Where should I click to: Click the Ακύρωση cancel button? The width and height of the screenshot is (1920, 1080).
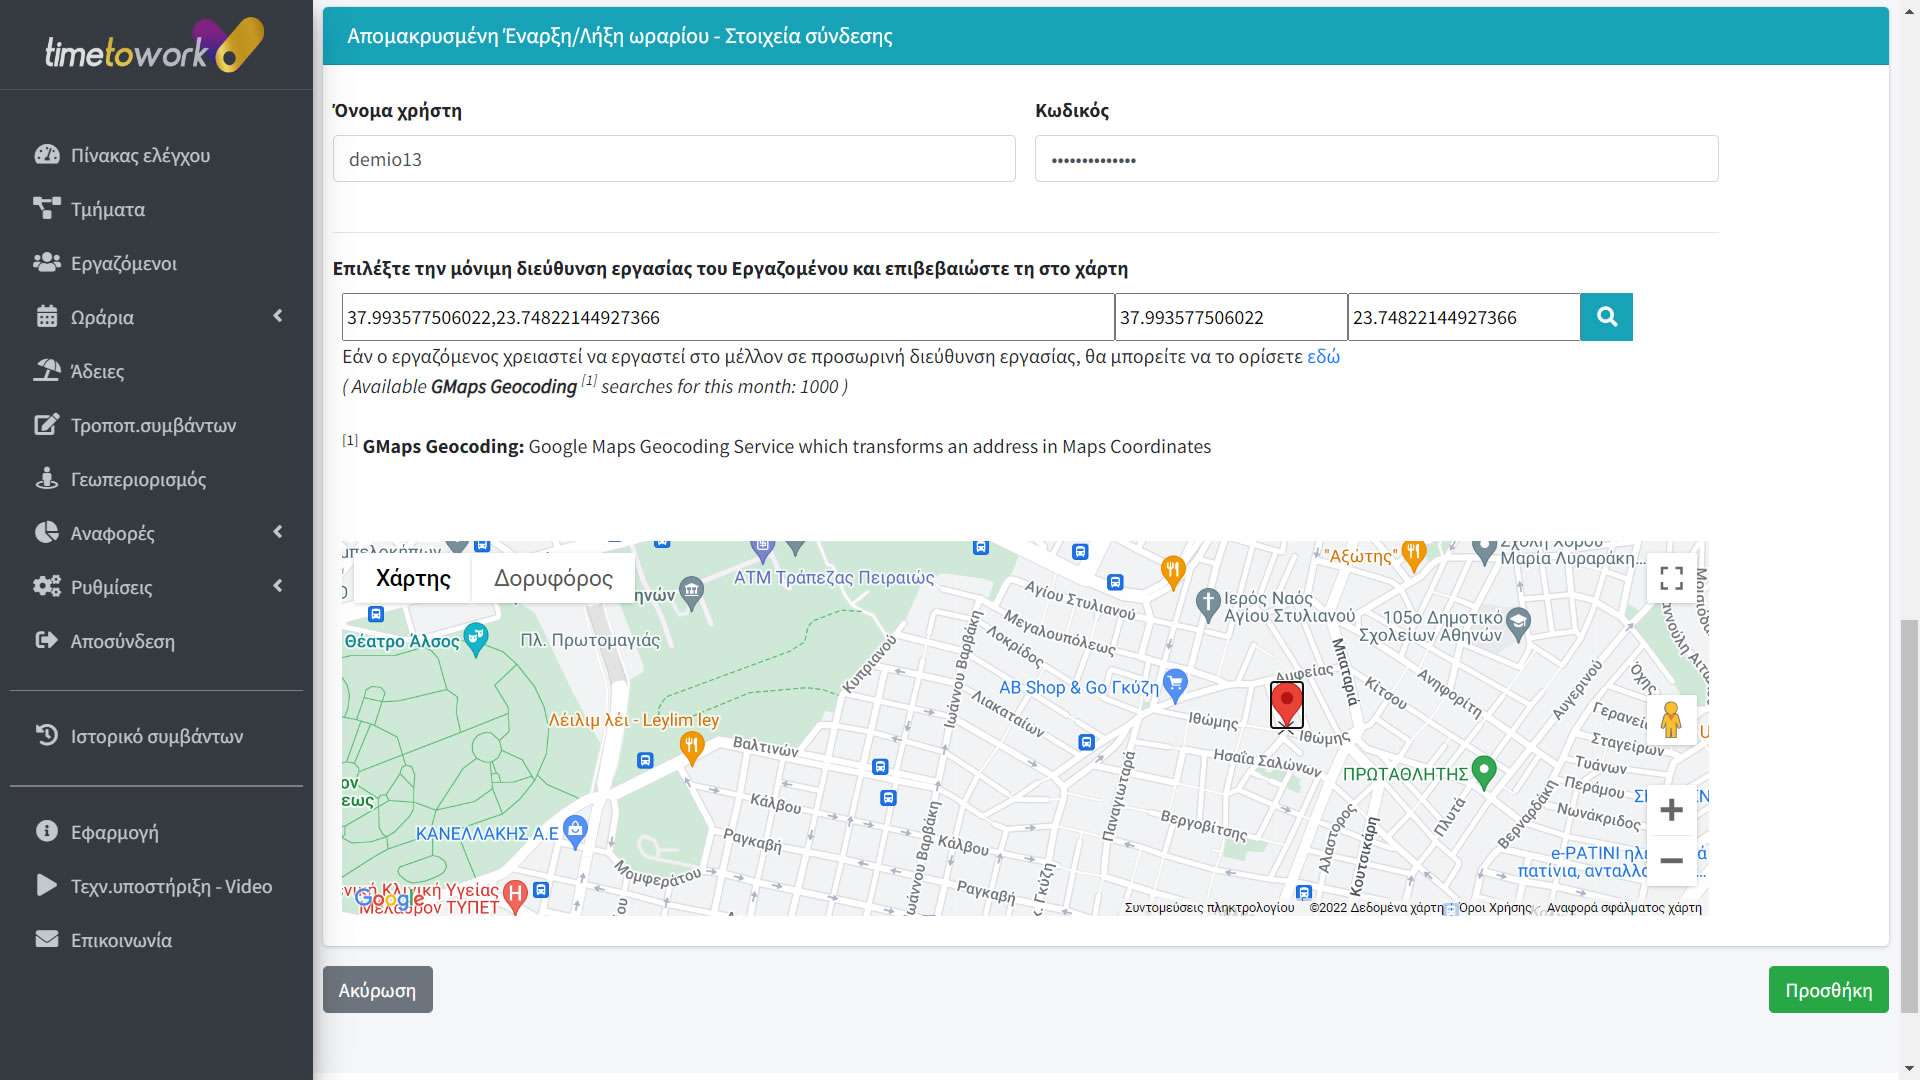coord(377,990)
